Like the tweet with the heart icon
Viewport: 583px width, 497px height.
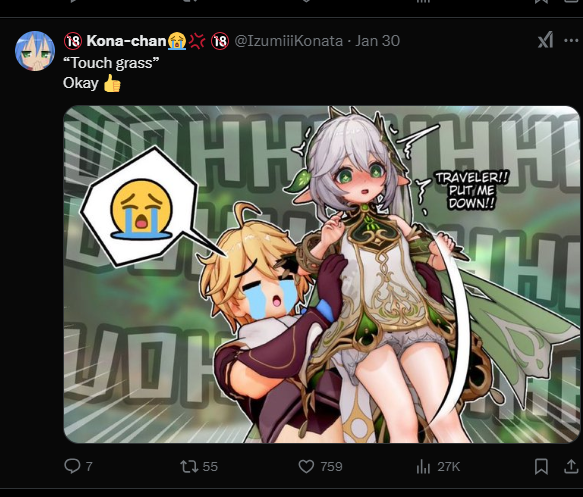pyautogui.click(x=306, y=467)
